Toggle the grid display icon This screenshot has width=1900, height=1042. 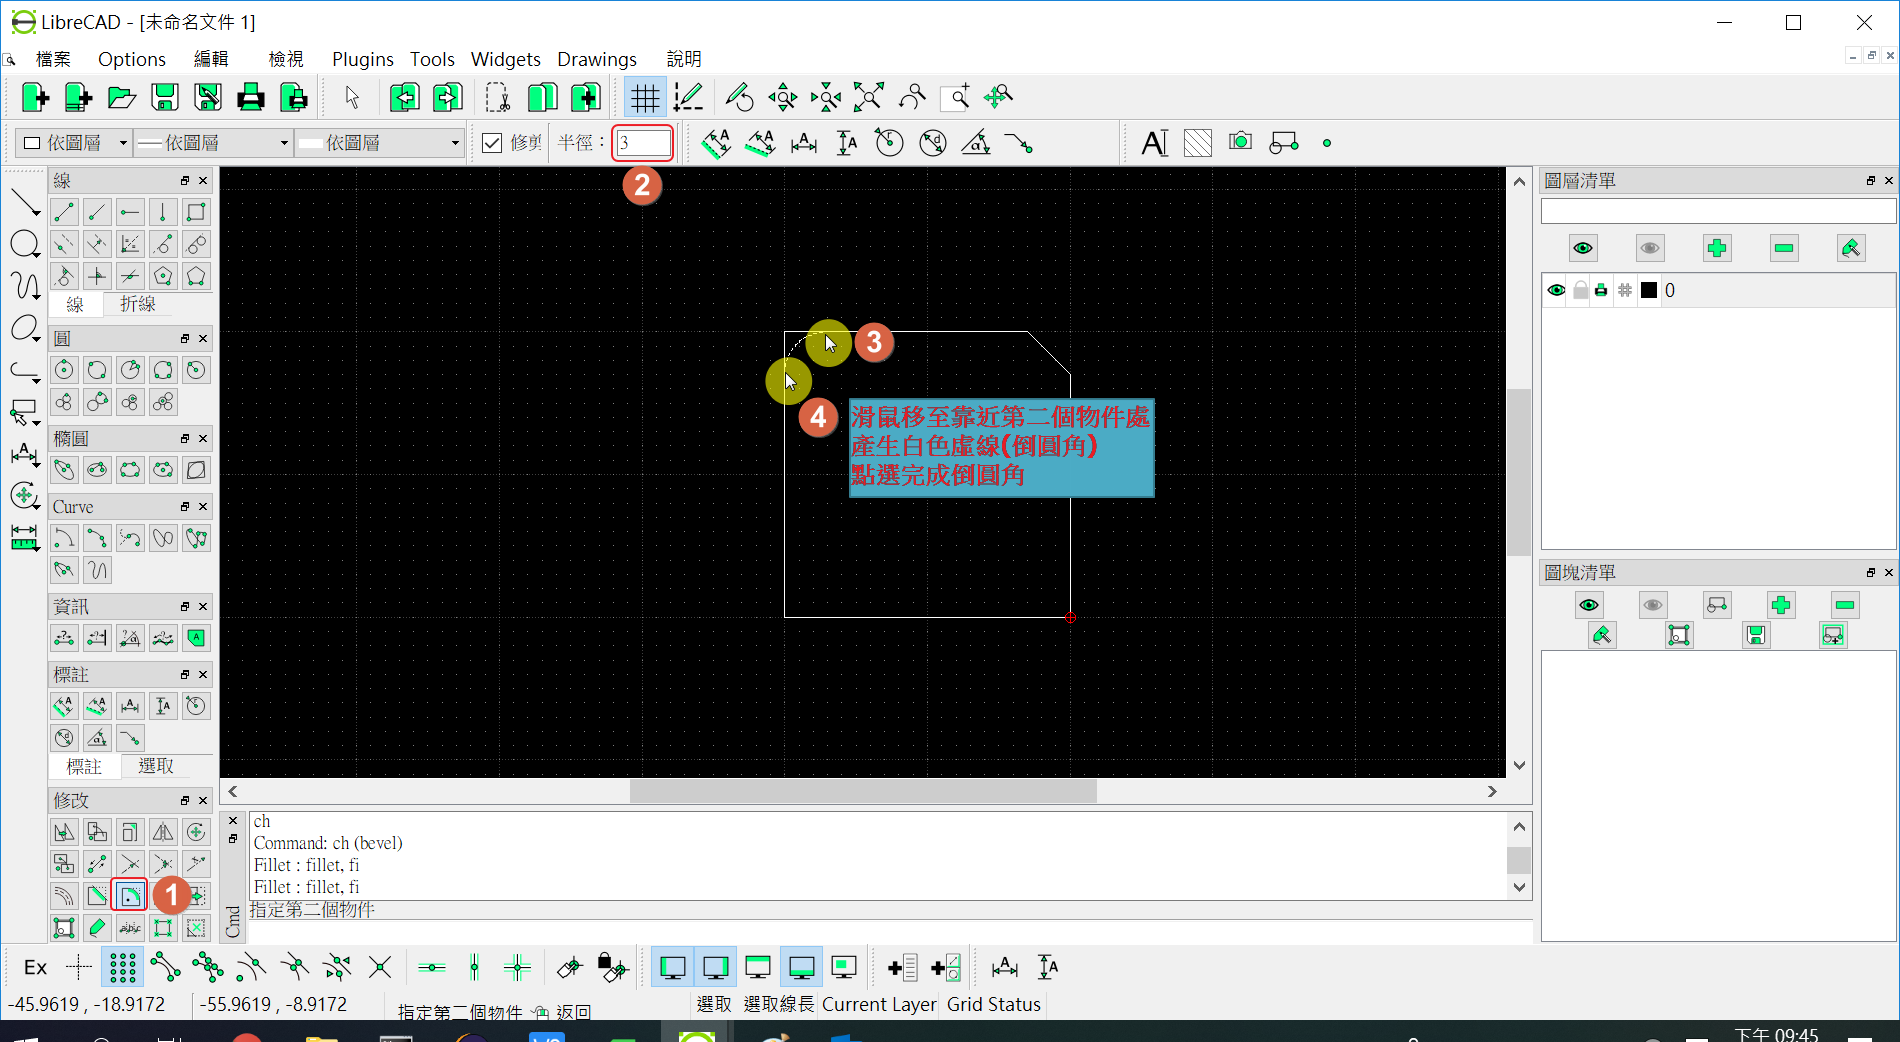[645, 97]
